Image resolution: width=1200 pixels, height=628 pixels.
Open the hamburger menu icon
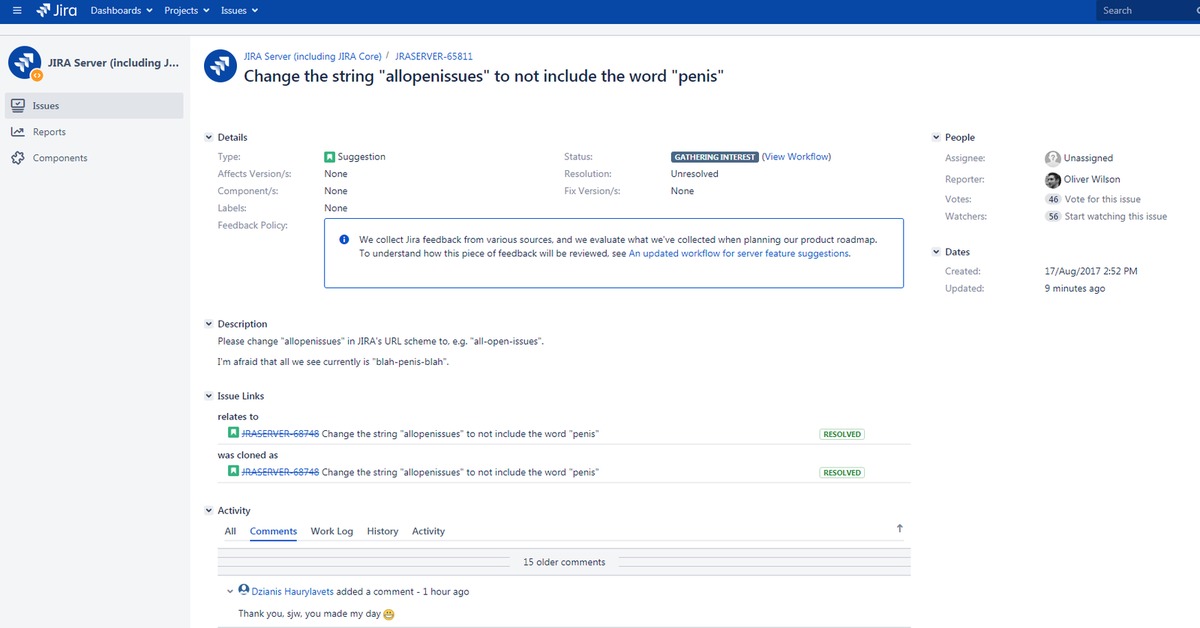[x=16, y=11]
